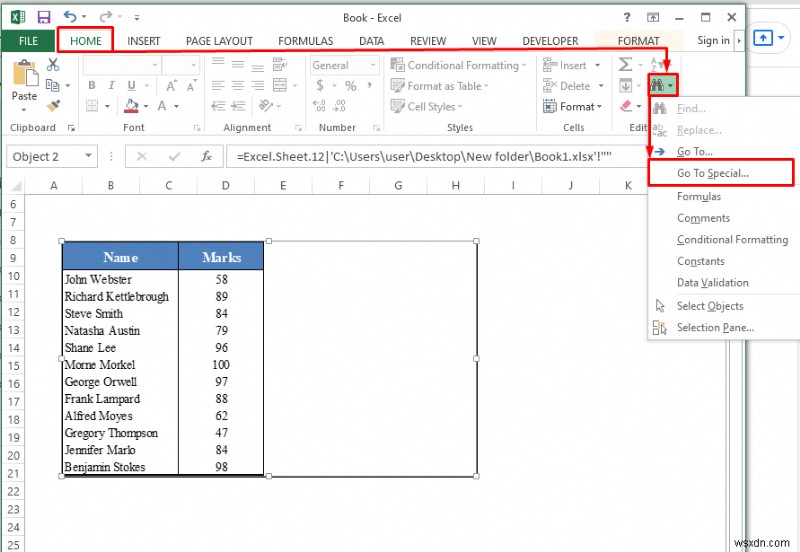Click the Undo arrow icon

coord(70,17)
